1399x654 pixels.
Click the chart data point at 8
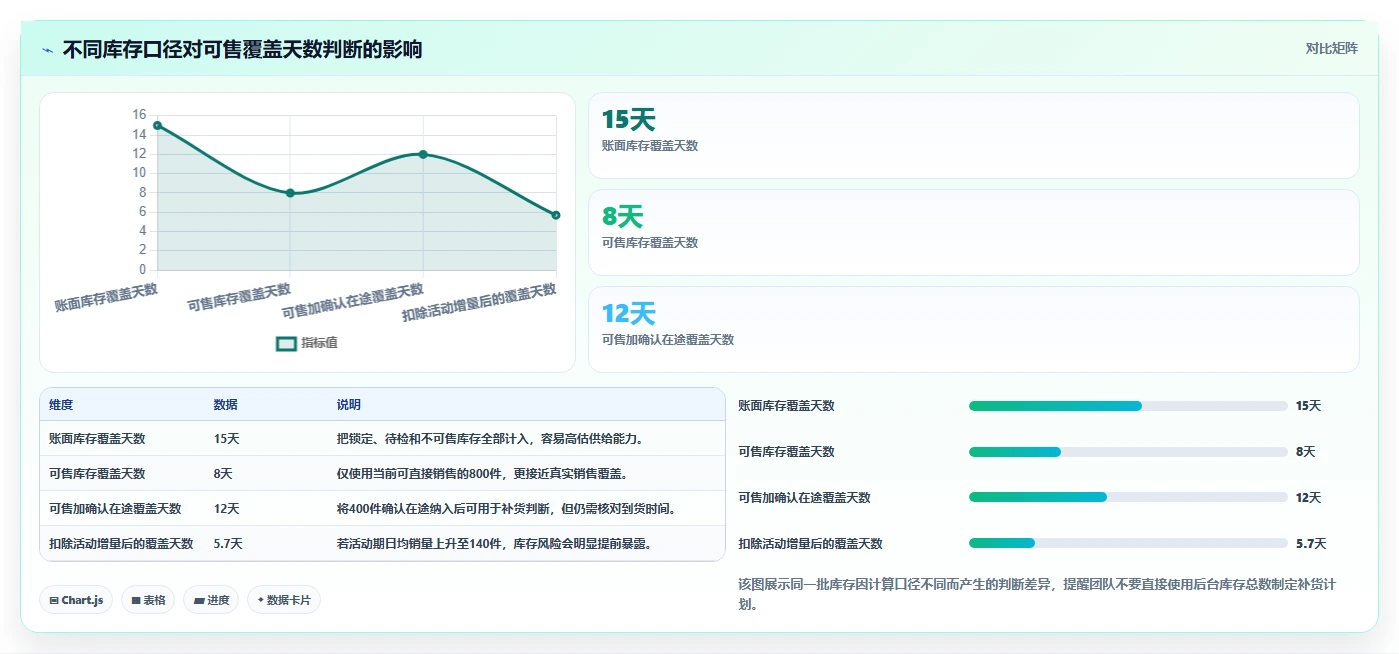pyautogui.click(x=290, y=193)
